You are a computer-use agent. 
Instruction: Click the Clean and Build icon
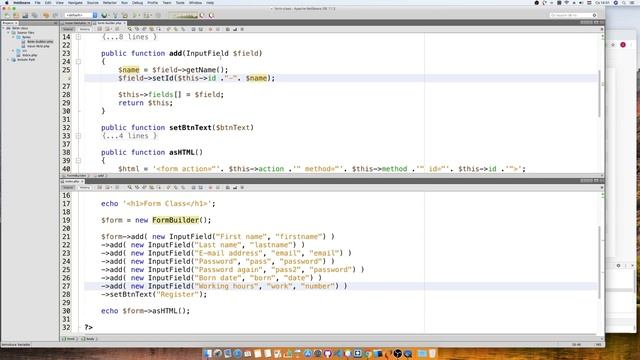pos(125,16)
